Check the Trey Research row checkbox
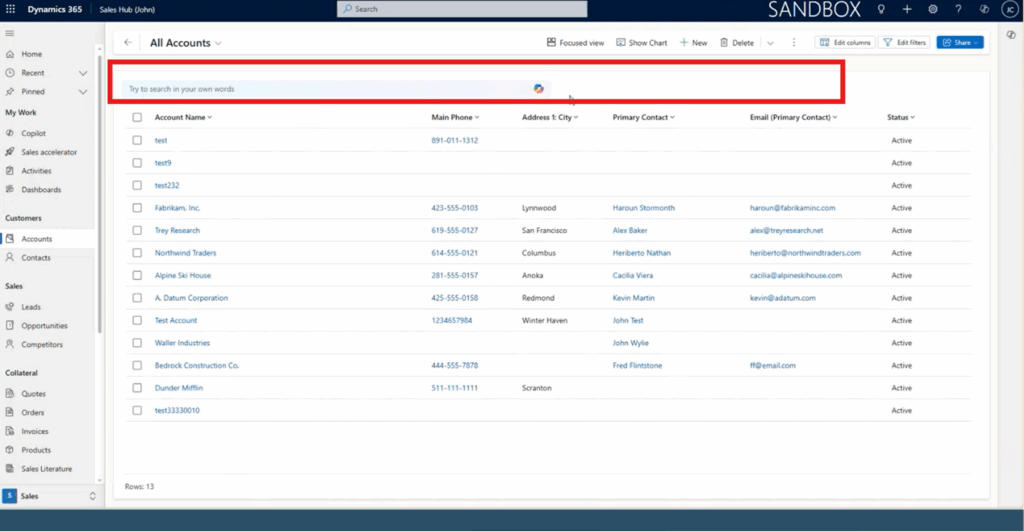The image size is (1024, 531). [x=137, y=231]
